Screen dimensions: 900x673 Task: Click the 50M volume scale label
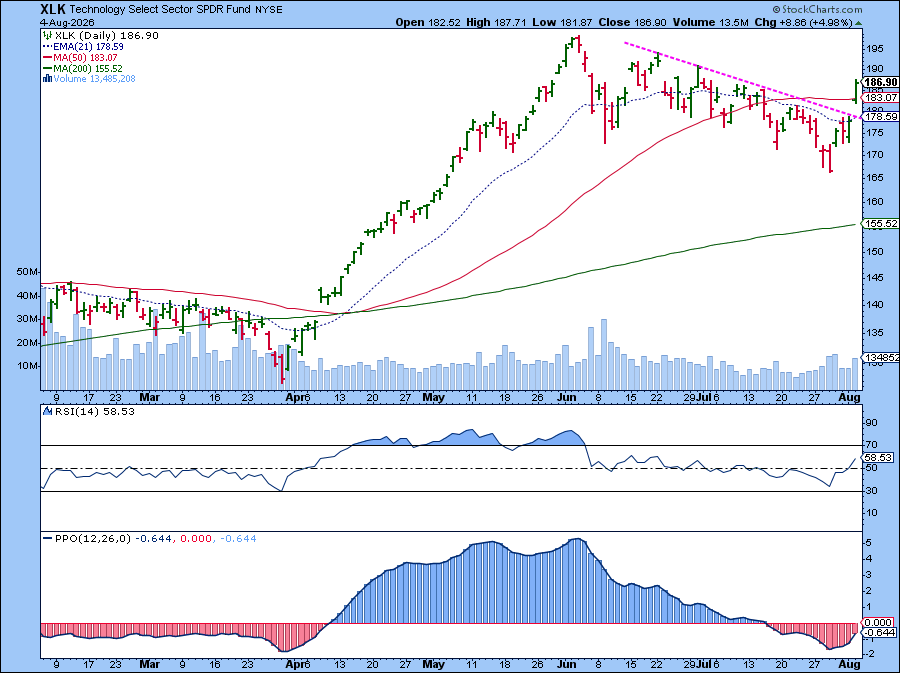28,271
